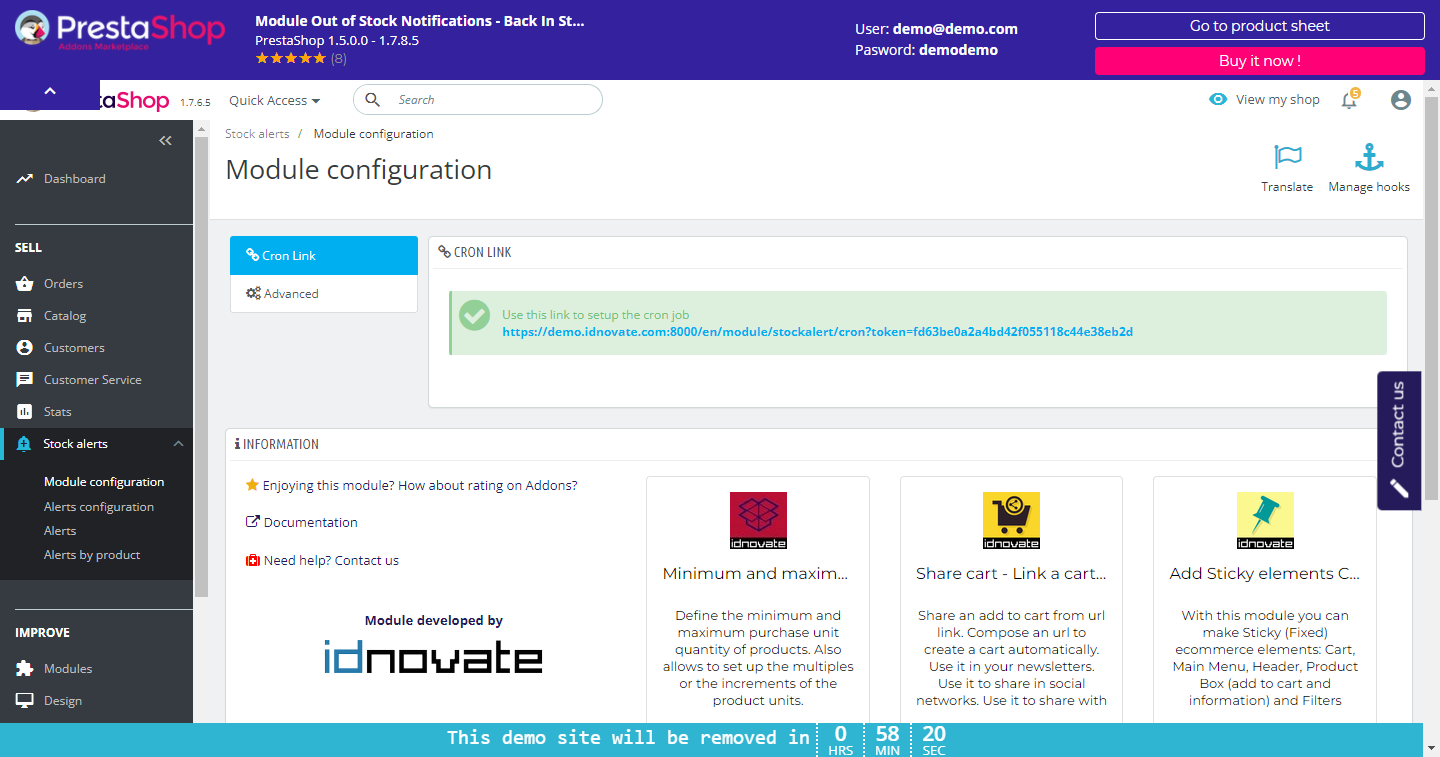Click the Dashboard trend icon
The height and width of the screenshot is (757, 1440).
[x=25, y=179]
